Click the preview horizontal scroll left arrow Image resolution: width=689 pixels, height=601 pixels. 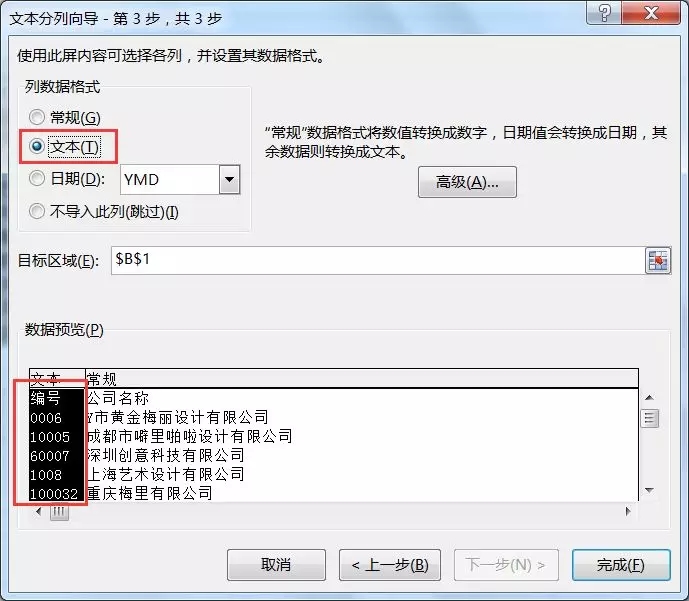(39, 511)
